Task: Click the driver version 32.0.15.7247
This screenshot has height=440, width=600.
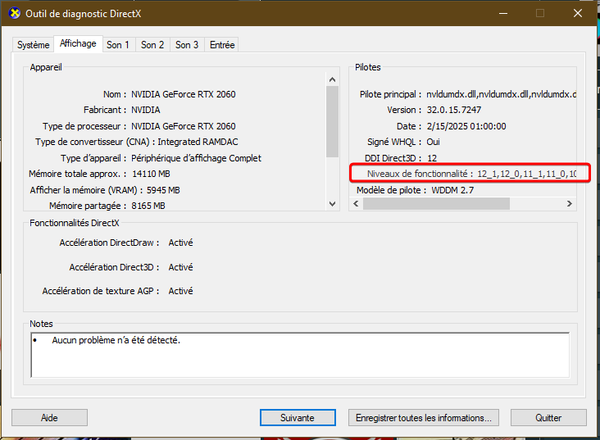Action: pos(454,110)
